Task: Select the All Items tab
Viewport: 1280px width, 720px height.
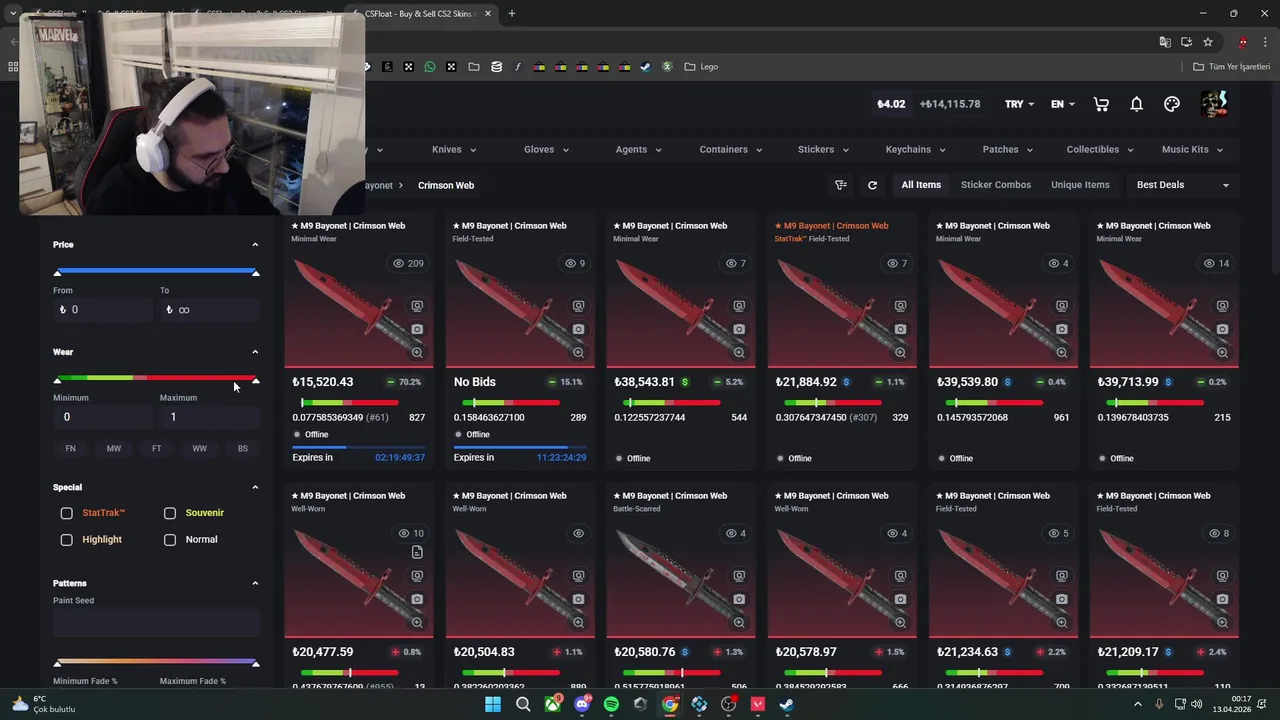Action: pos(921,185)
